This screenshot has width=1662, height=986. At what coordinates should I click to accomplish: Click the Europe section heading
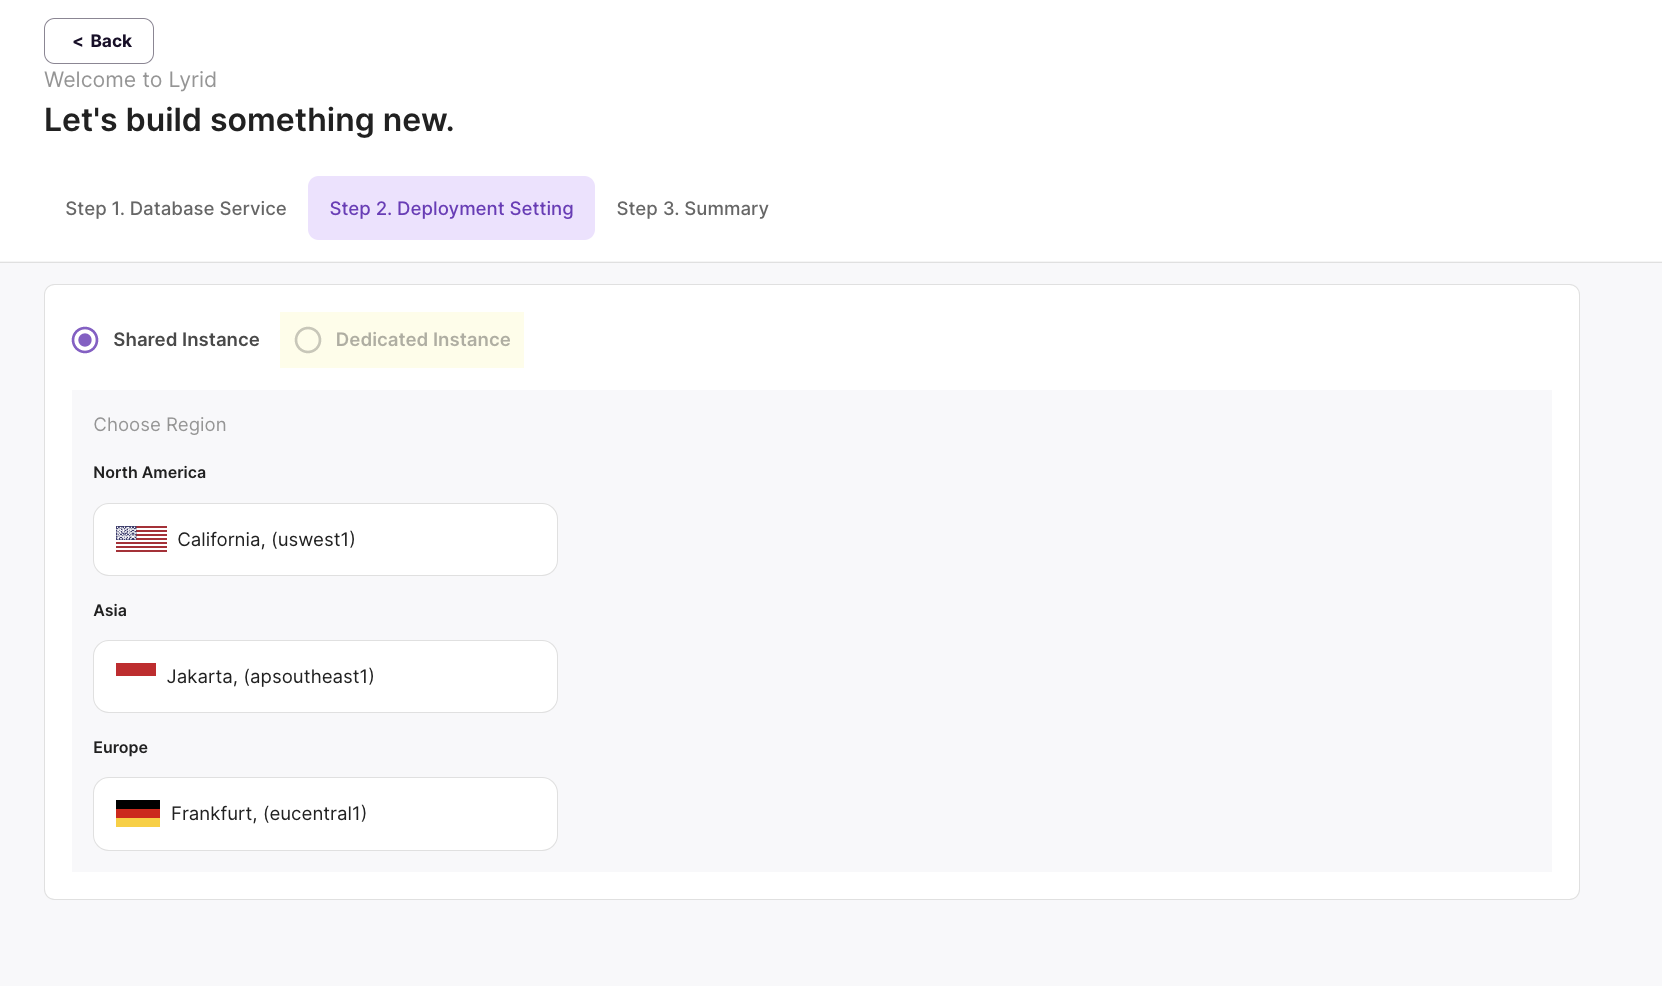click(x=120, y=748)
